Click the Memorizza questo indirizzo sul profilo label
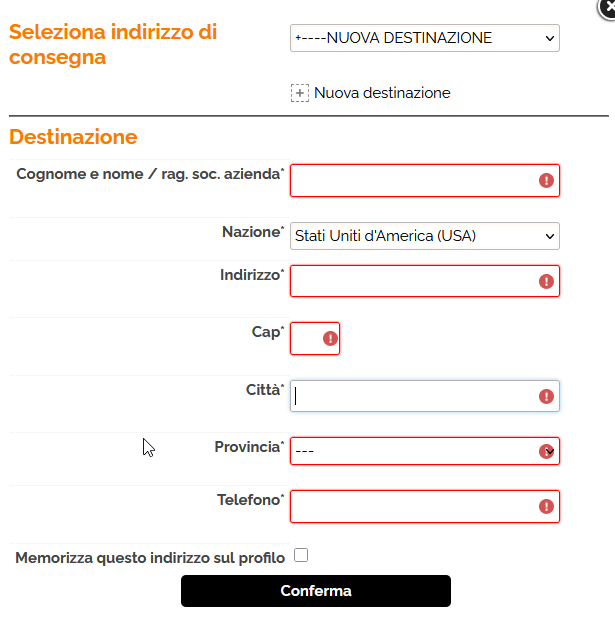Screen dimensions: 615x636 150,558
